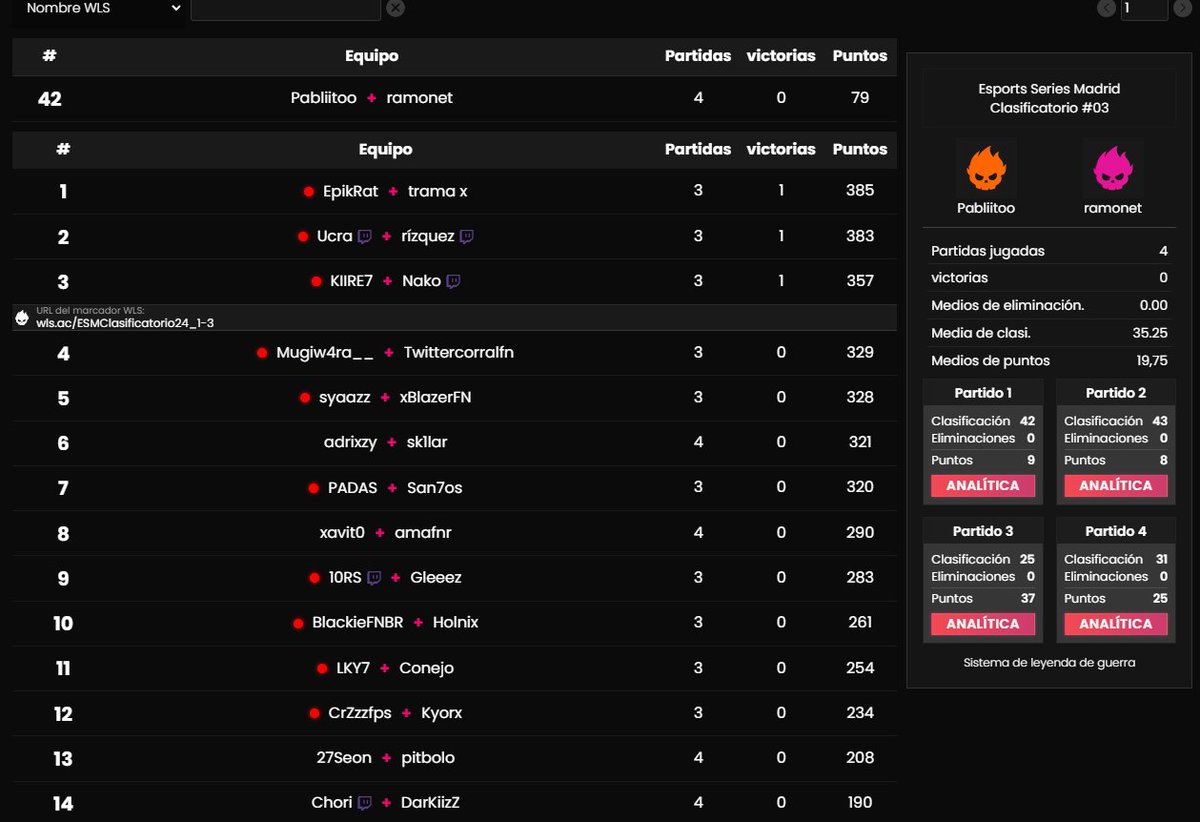
Task: Select player name San7os
Action: point(435,488)
